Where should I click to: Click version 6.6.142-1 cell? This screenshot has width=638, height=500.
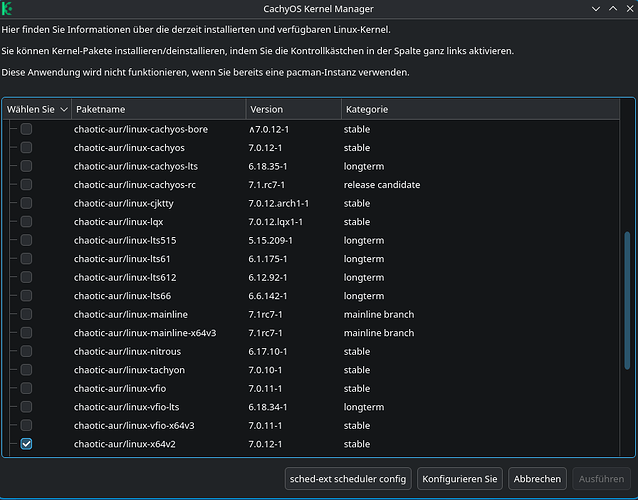268,296
